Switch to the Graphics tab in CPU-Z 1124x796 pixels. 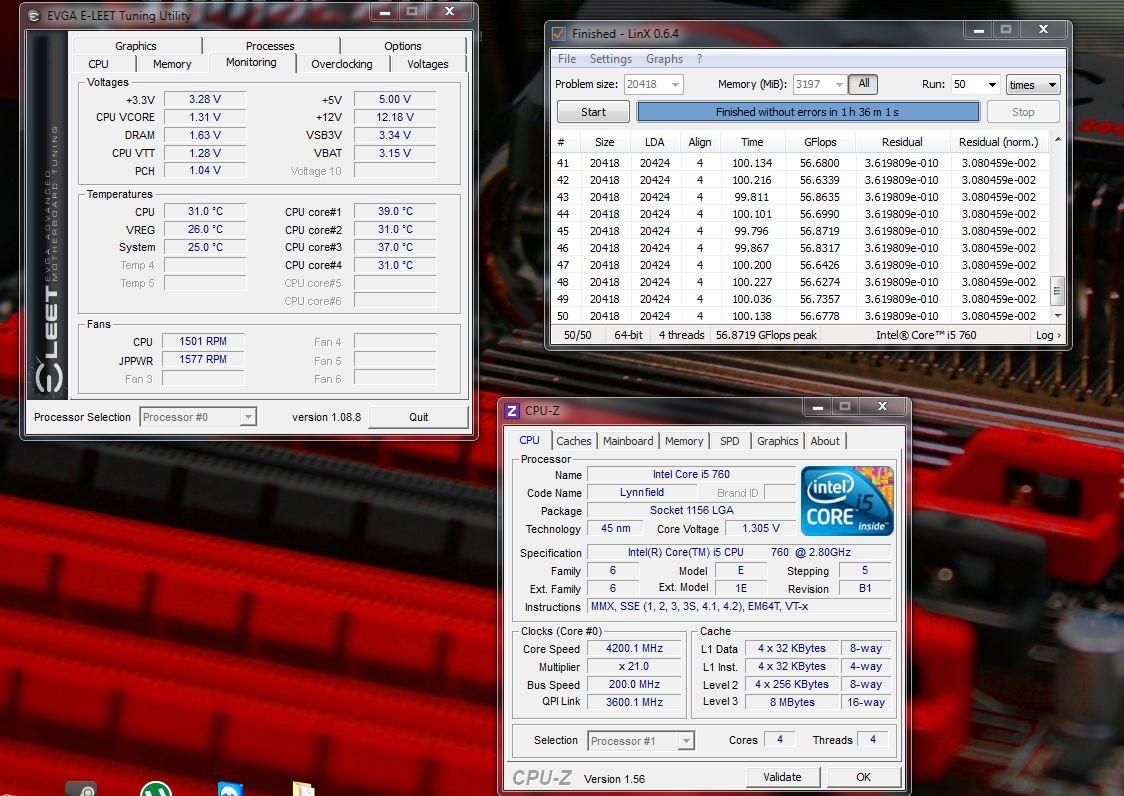(x=777, y=441)
